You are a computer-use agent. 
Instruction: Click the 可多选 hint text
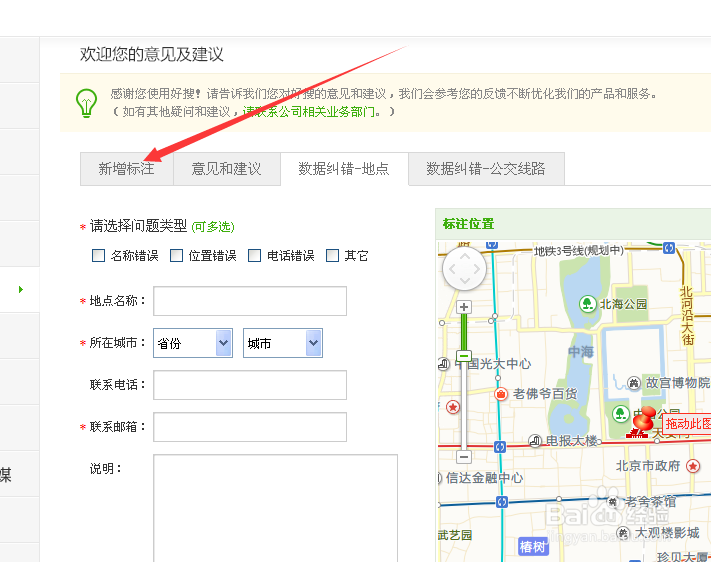(x=213, y=226)
